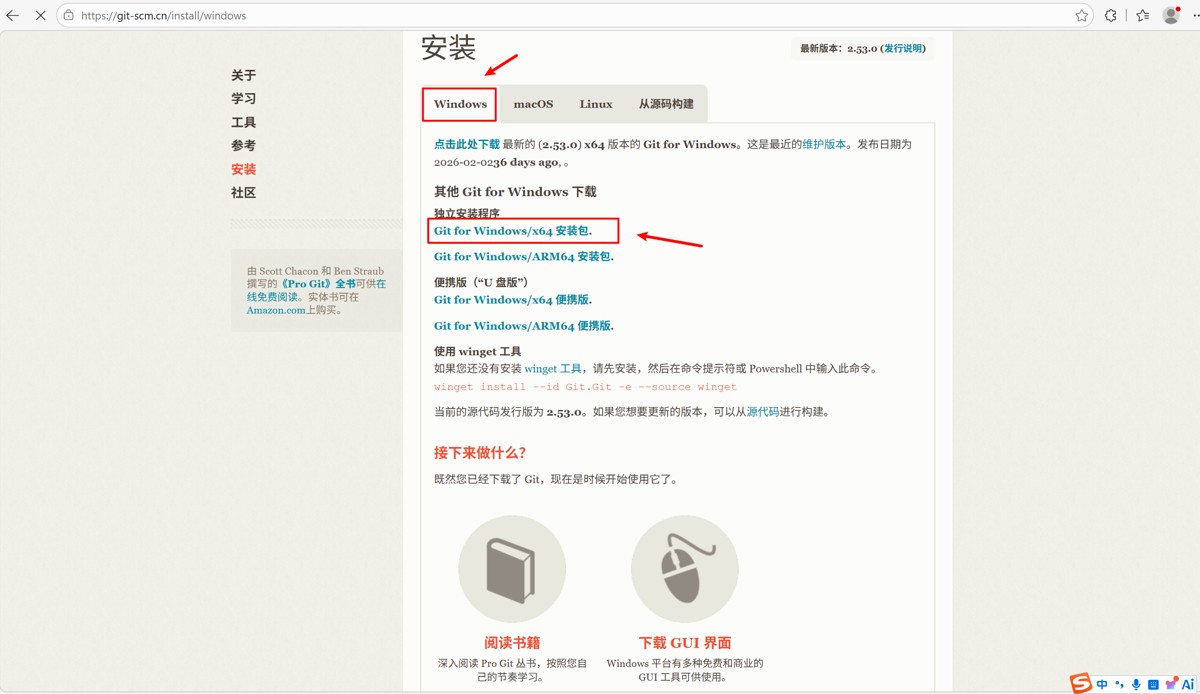Open 工具 in the sidebar

pos(243,122)
